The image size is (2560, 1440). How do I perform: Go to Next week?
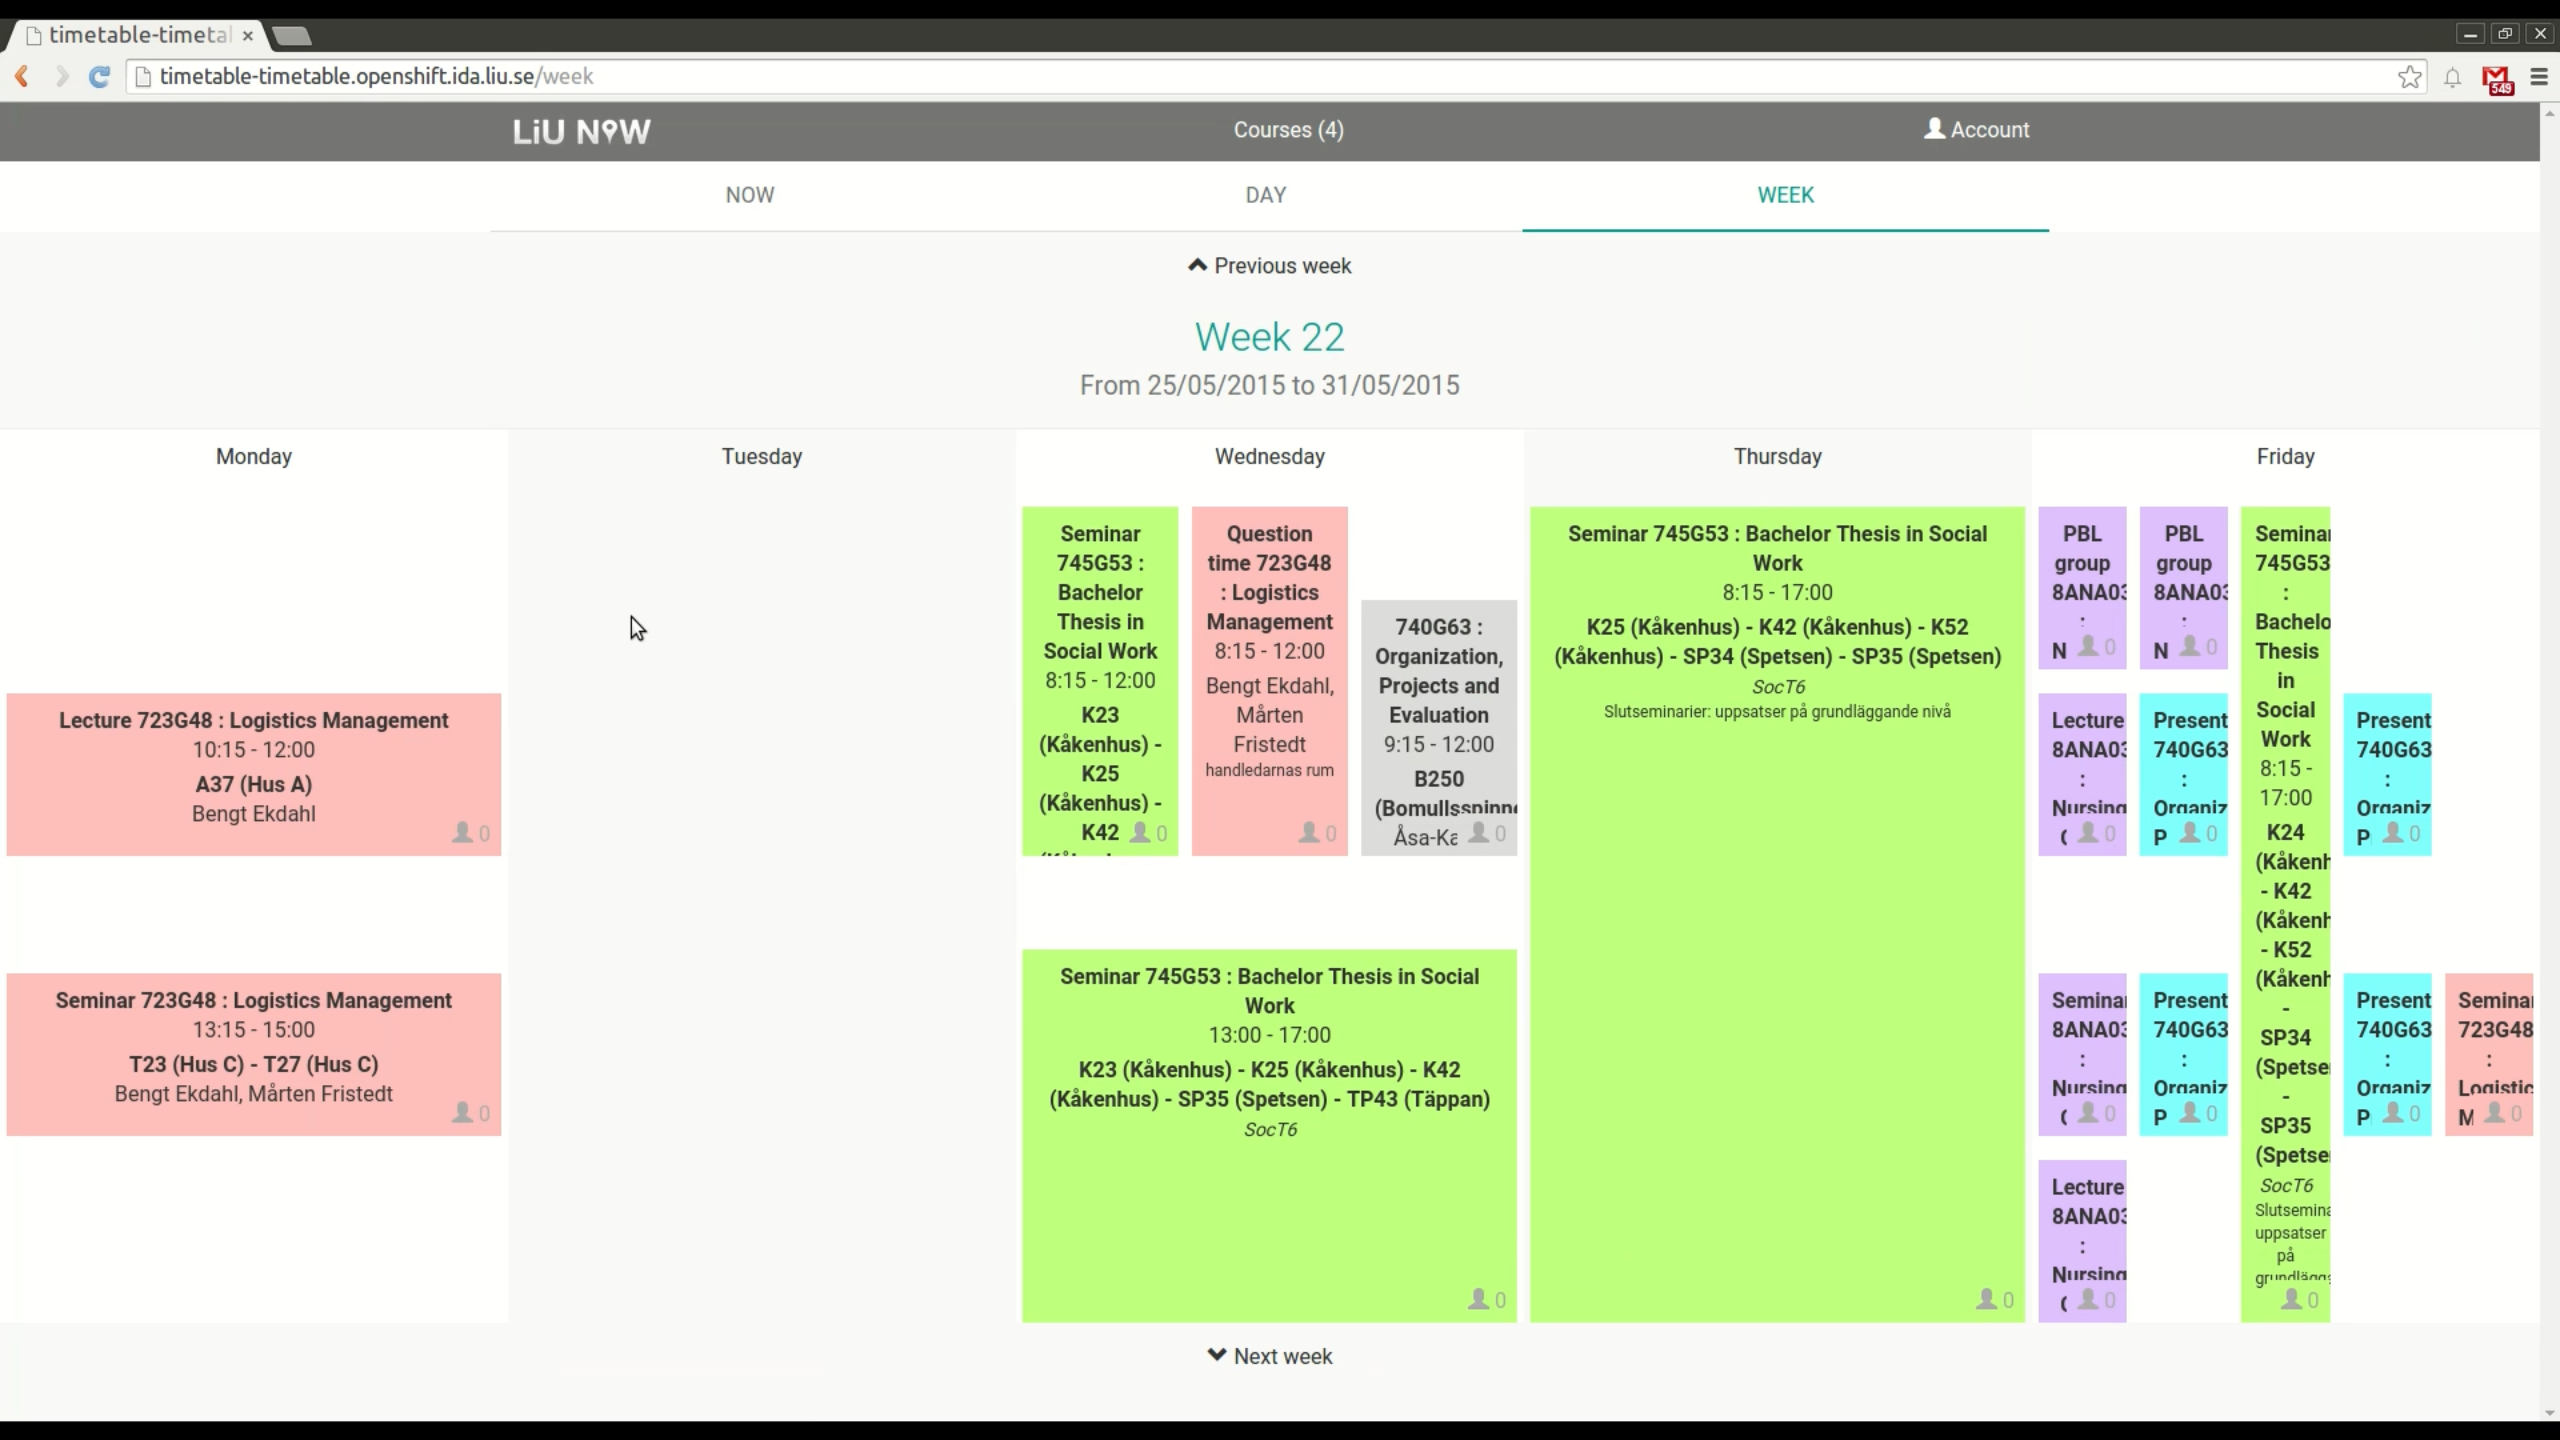tap(1270, 1356)
